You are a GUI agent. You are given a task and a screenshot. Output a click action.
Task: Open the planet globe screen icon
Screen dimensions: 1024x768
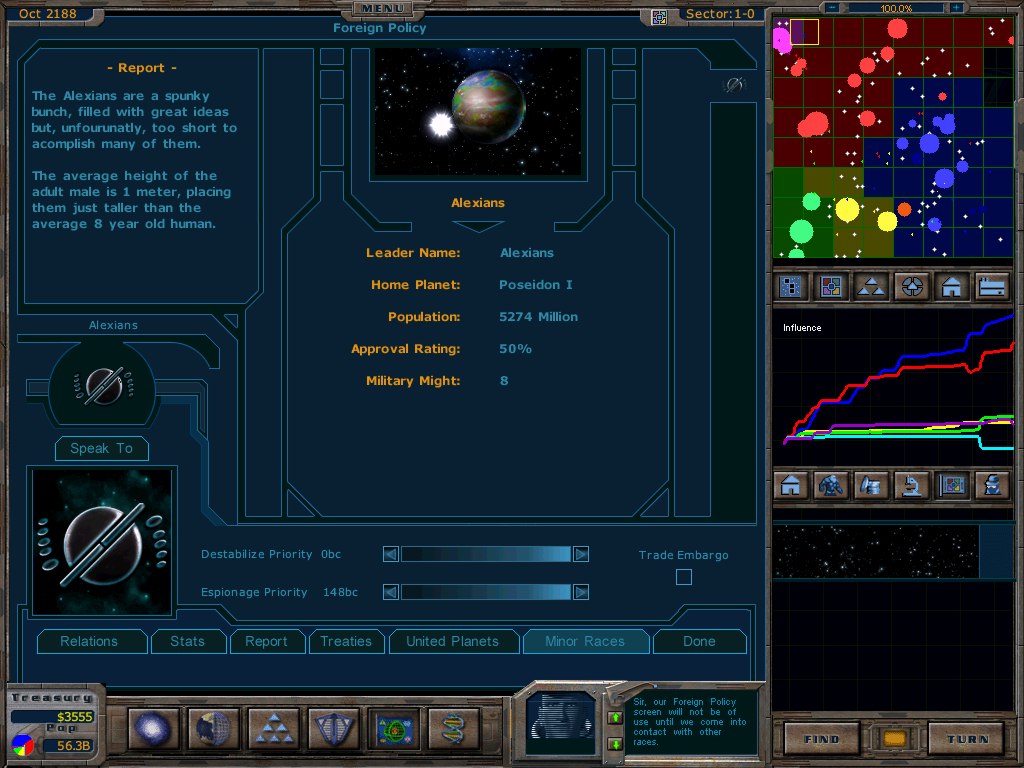pyautogui.click(x=212, y=729)
